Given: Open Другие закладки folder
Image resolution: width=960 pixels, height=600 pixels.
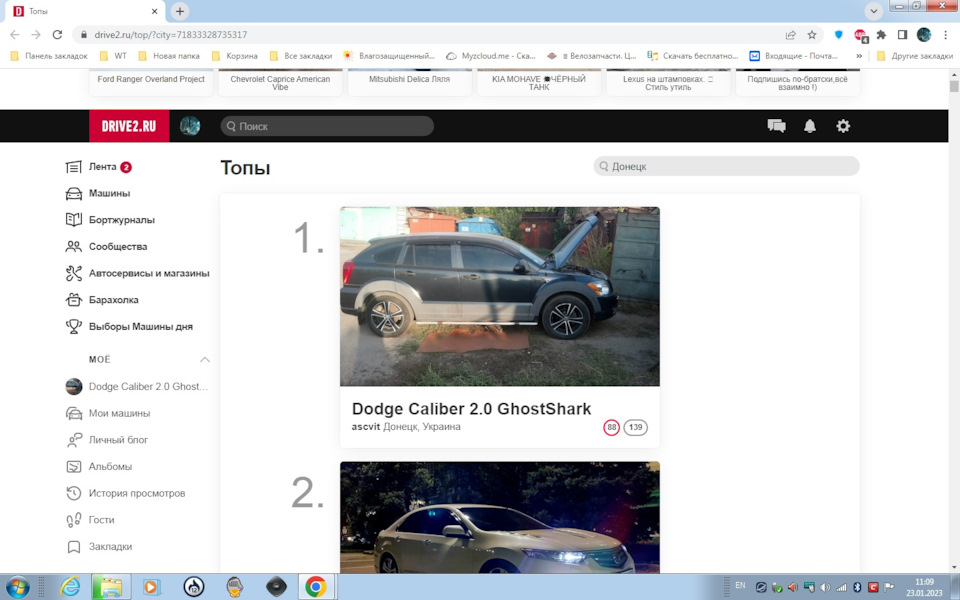Looking at the screenshot, I should tap(915, 56).
